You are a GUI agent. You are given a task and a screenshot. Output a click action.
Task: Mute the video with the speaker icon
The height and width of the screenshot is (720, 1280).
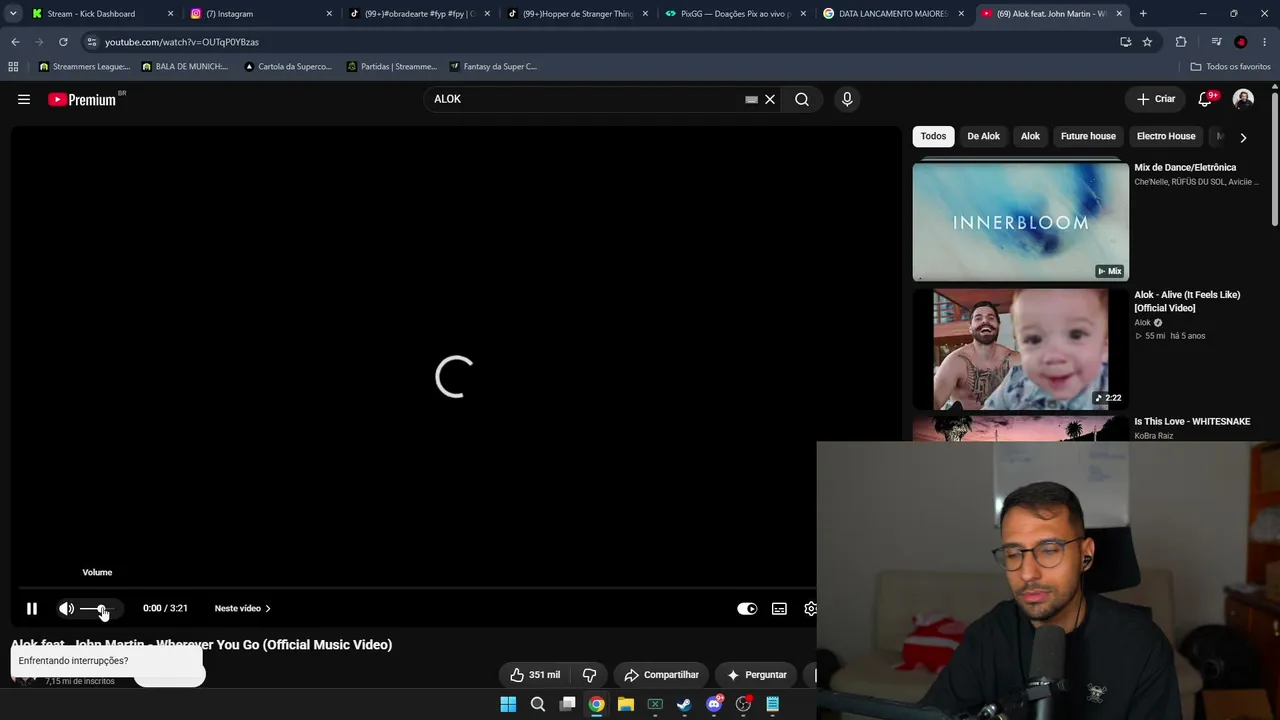(66, 608)
